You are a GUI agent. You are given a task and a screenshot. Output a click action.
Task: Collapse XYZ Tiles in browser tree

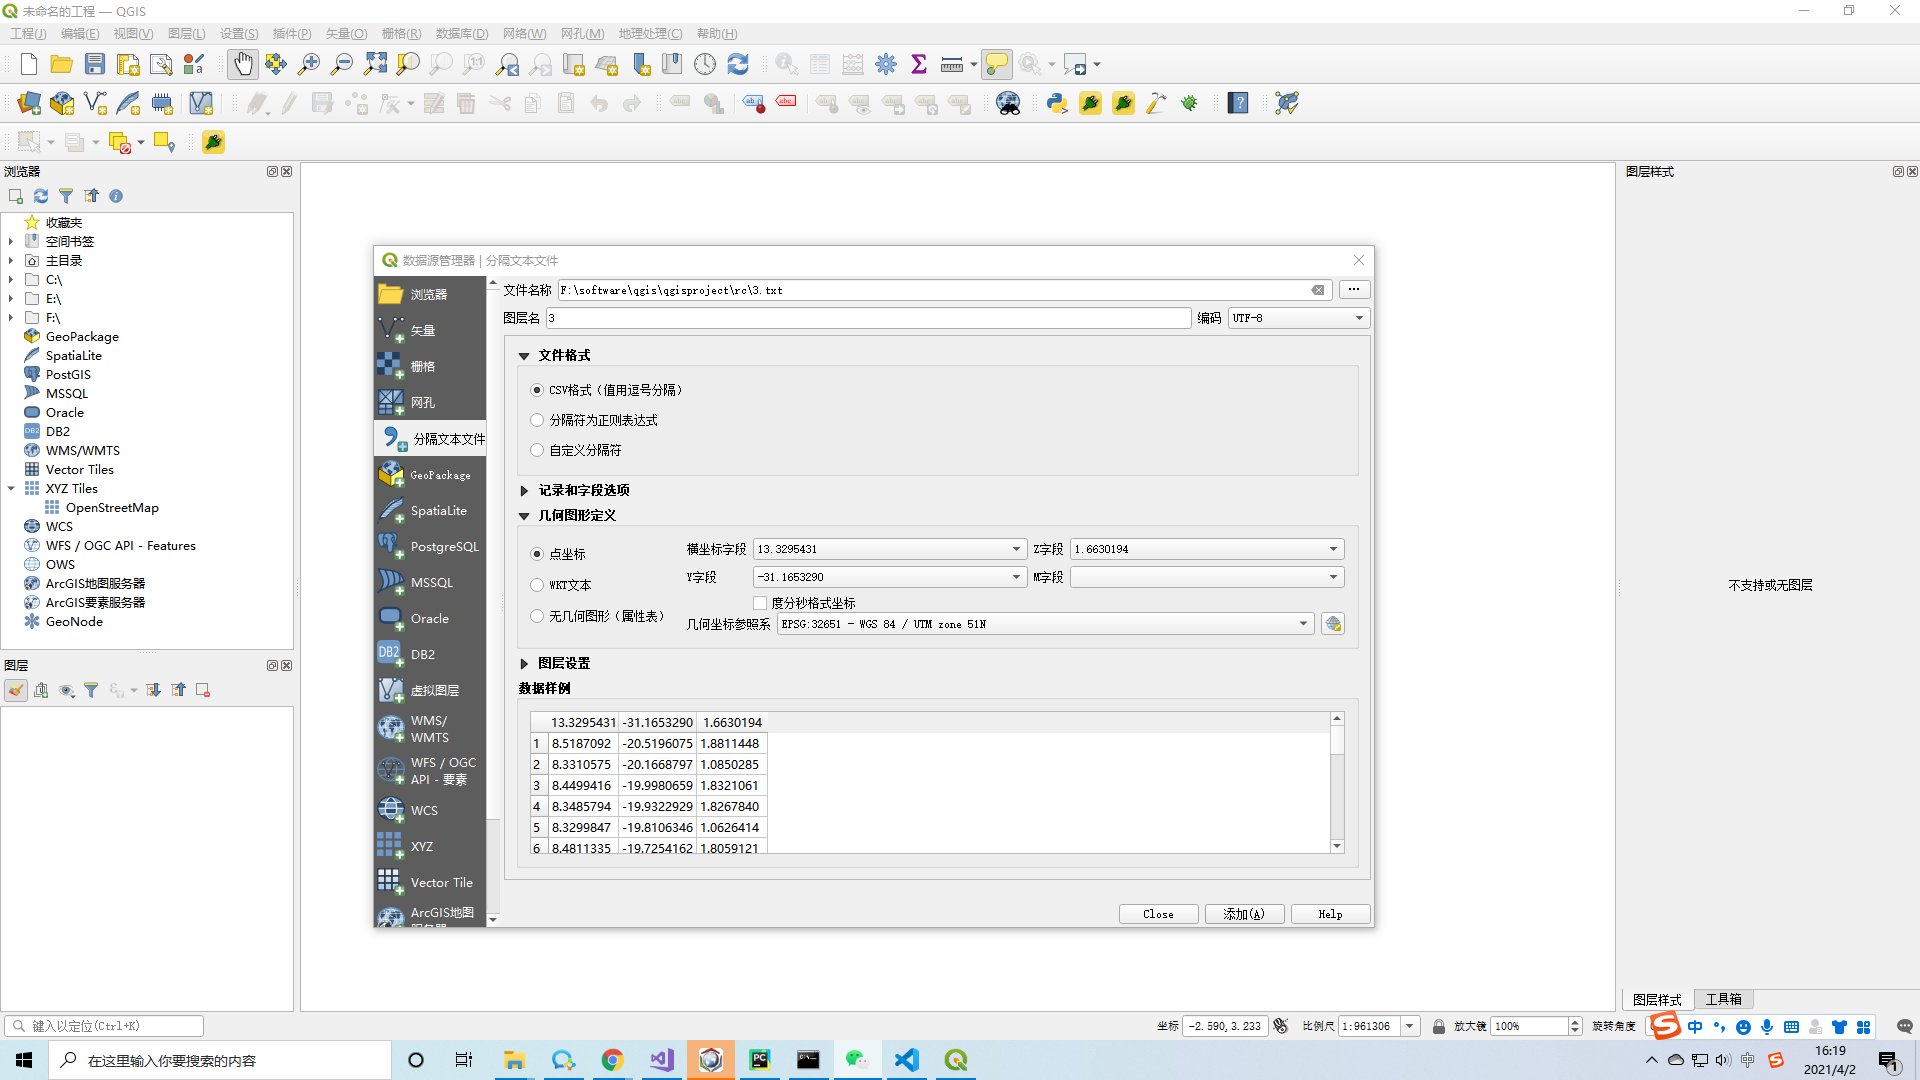click(x=11, y=489)
